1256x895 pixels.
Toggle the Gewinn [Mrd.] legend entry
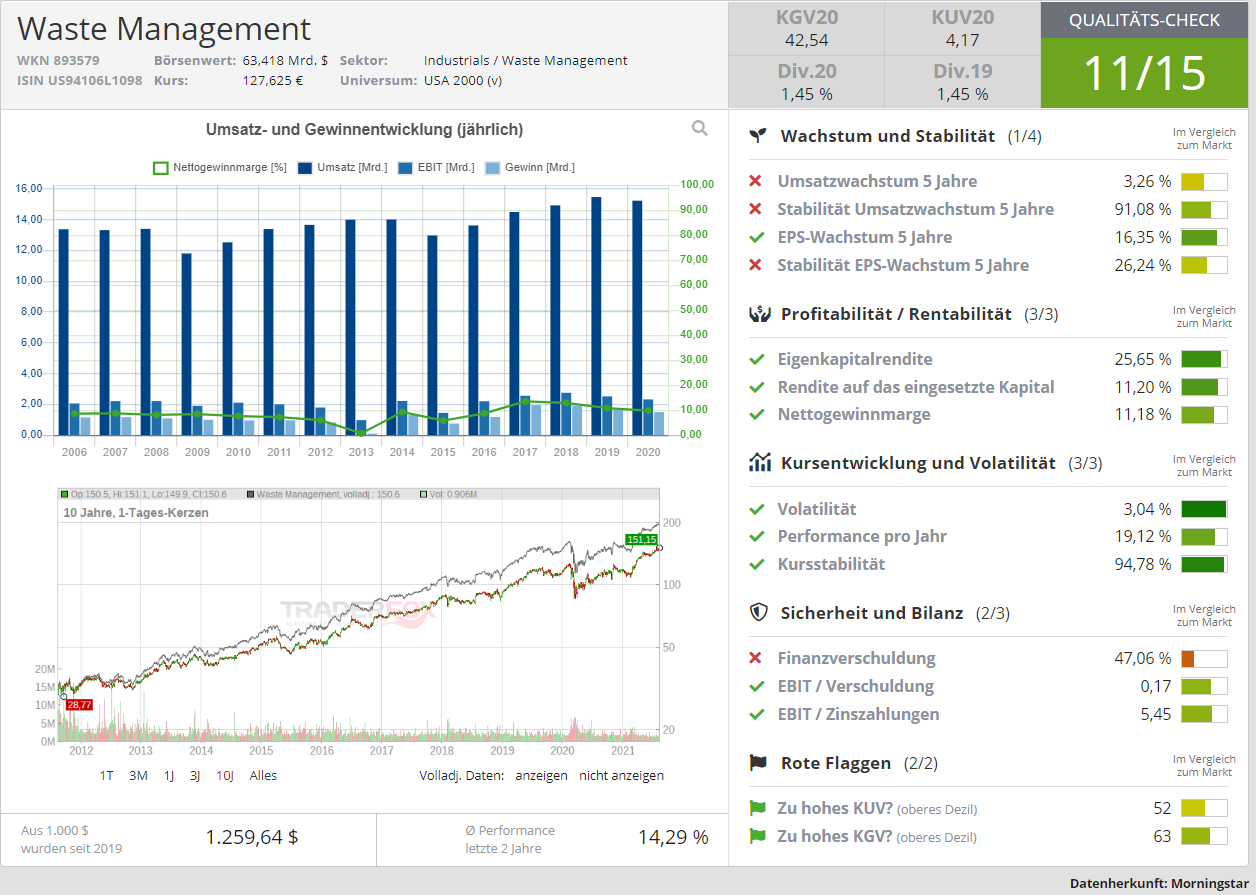530,168
